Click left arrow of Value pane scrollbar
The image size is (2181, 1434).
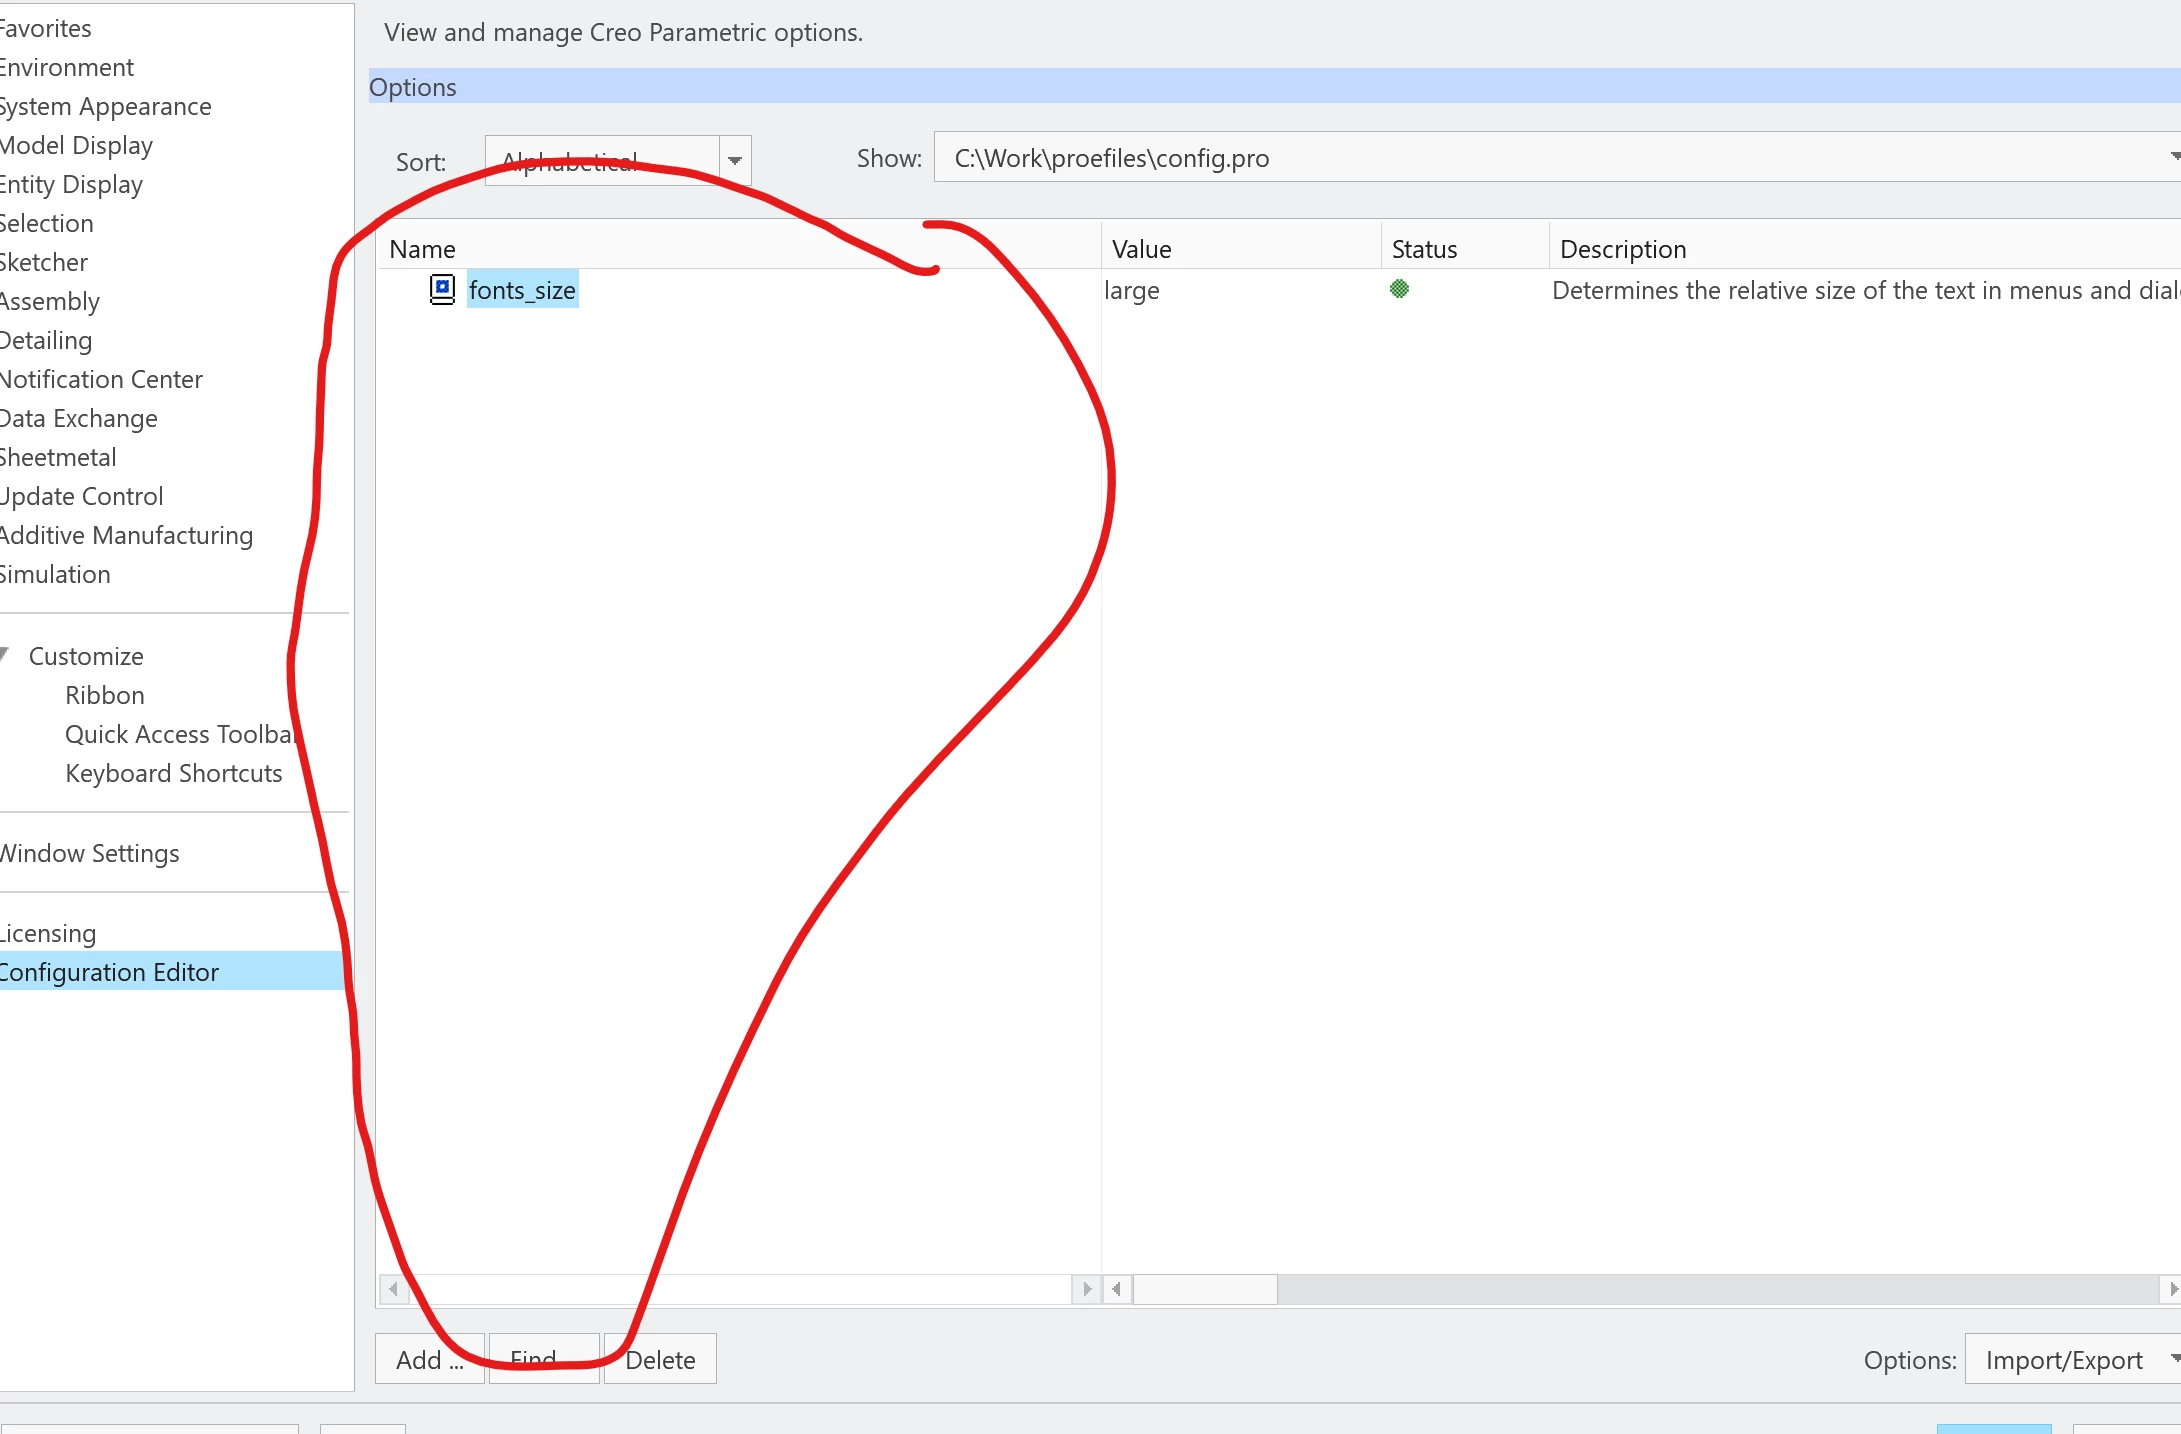pos(1117,1289)
